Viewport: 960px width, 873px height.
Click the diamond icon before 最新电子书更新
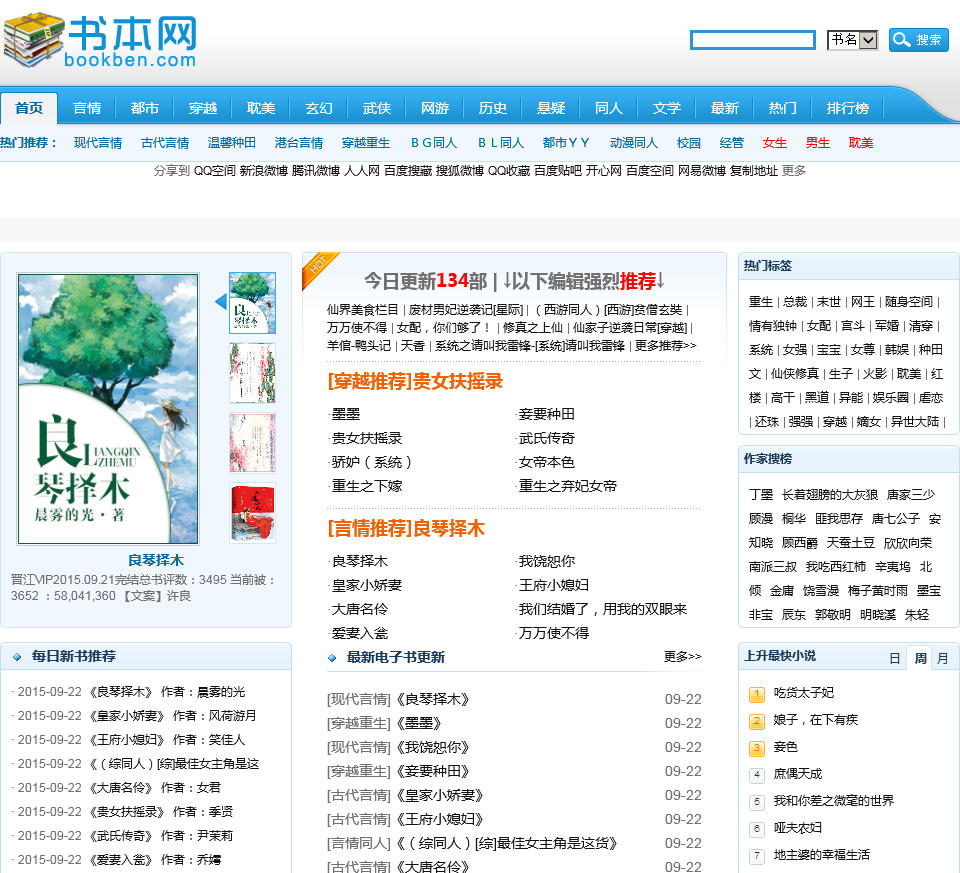[330, 656]
